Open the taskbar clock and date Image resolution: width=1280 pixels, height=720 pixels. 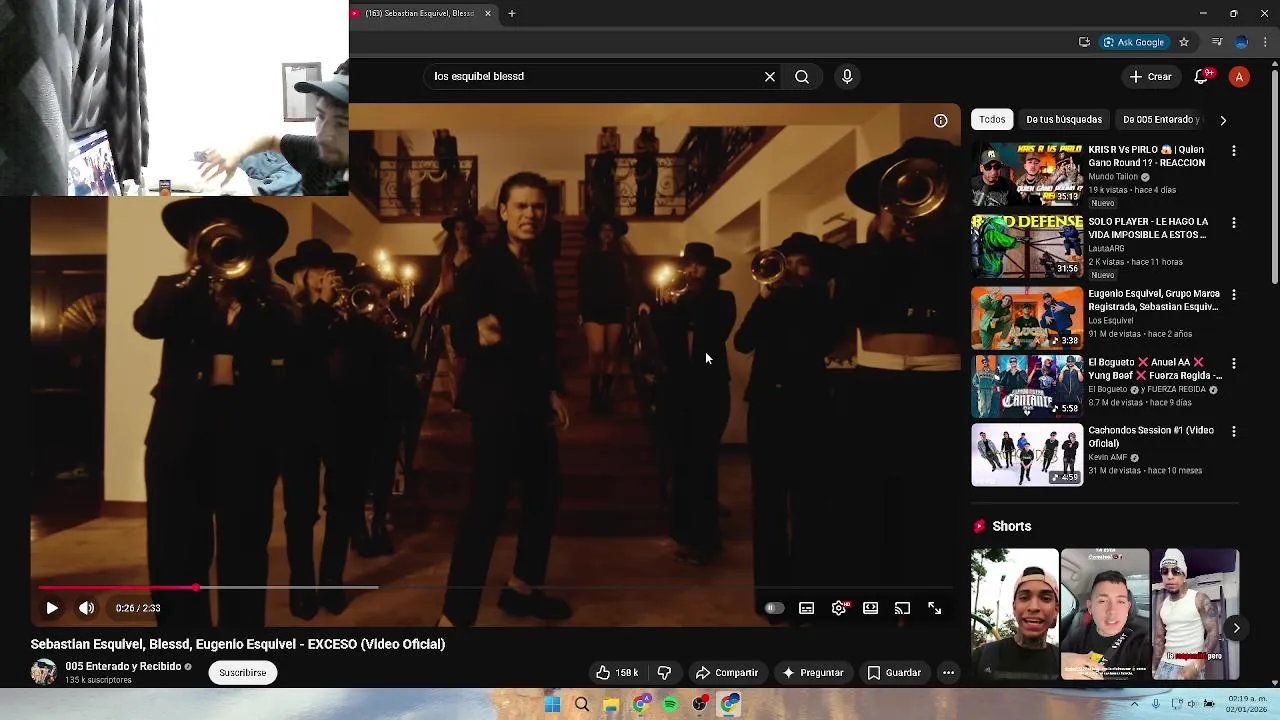pos(1248,704)
